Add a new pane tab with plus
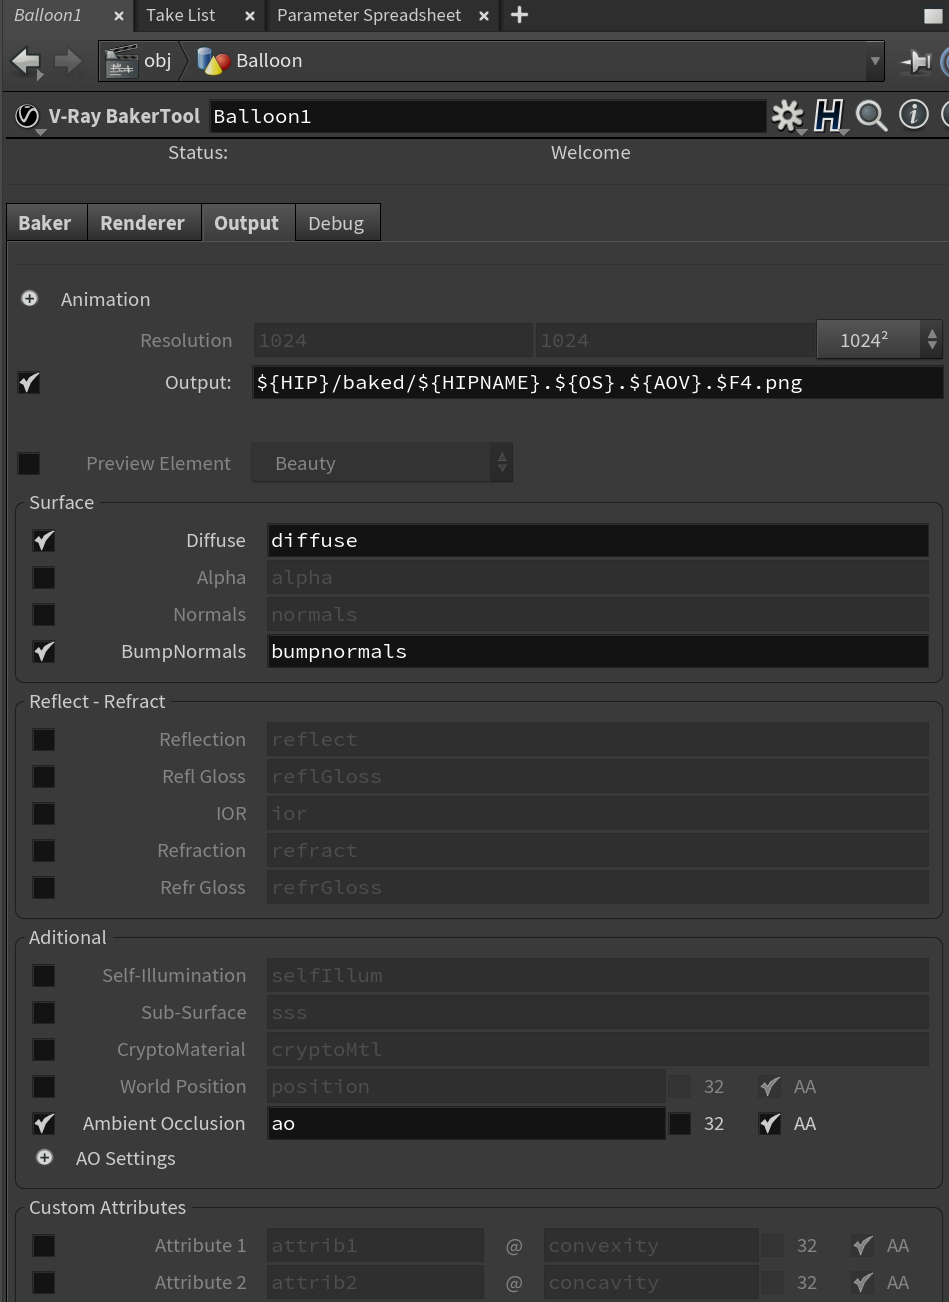Image resolution: width=949 pixels, height=1302 pixels. coord(519,15)
